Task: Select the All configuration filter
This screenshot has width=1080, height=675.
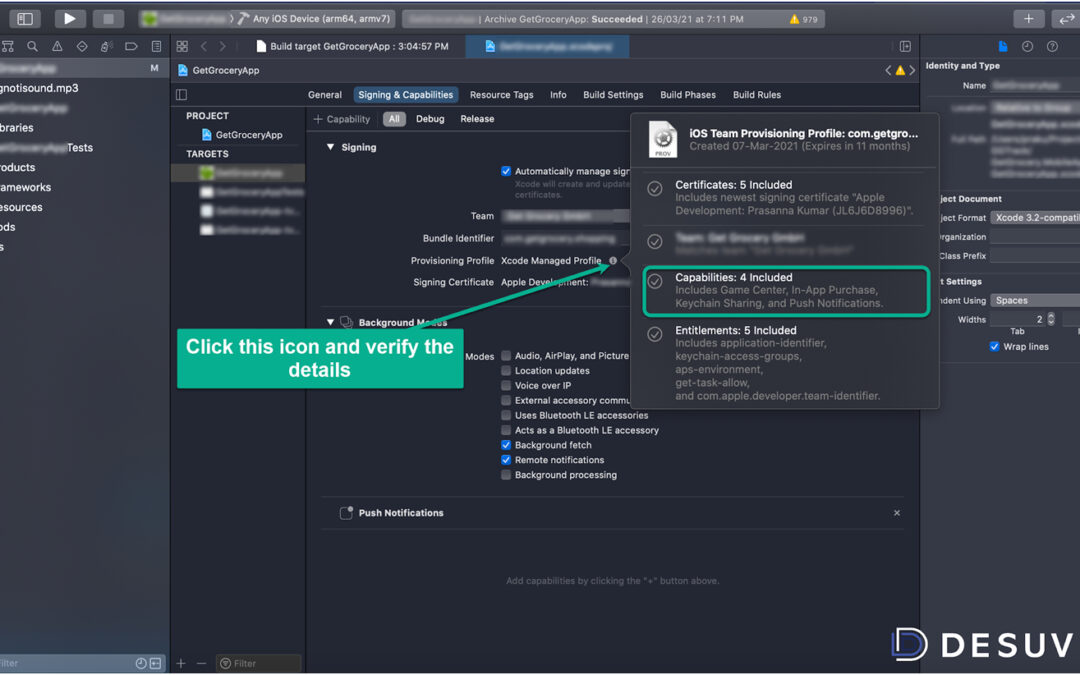Action: pyautogui.click(x=394, y=119)
